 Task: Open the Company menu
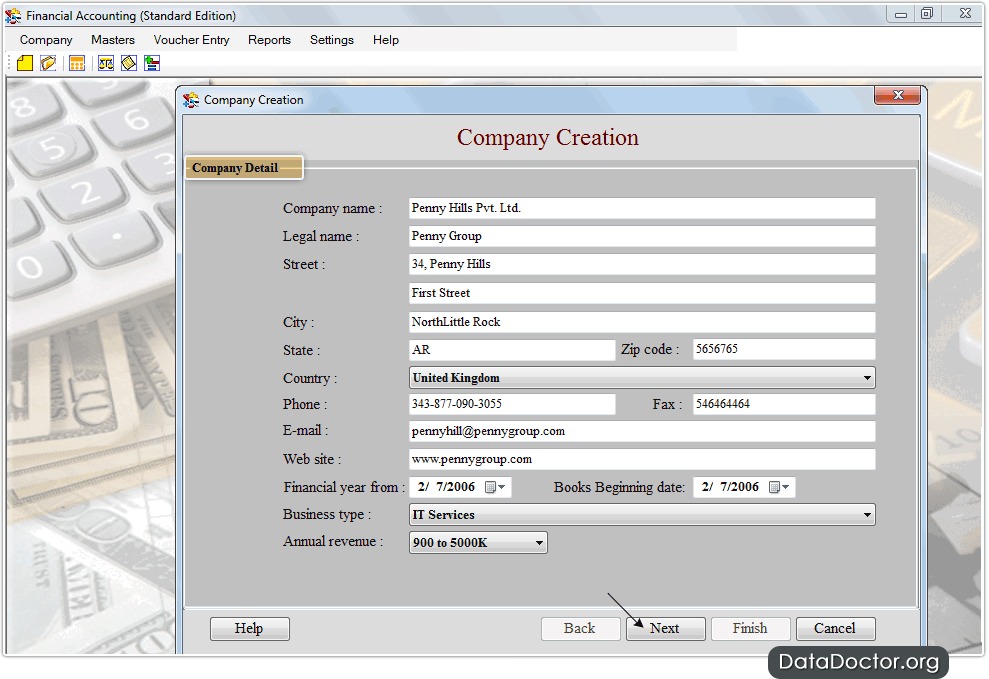(x=46, y=40)
